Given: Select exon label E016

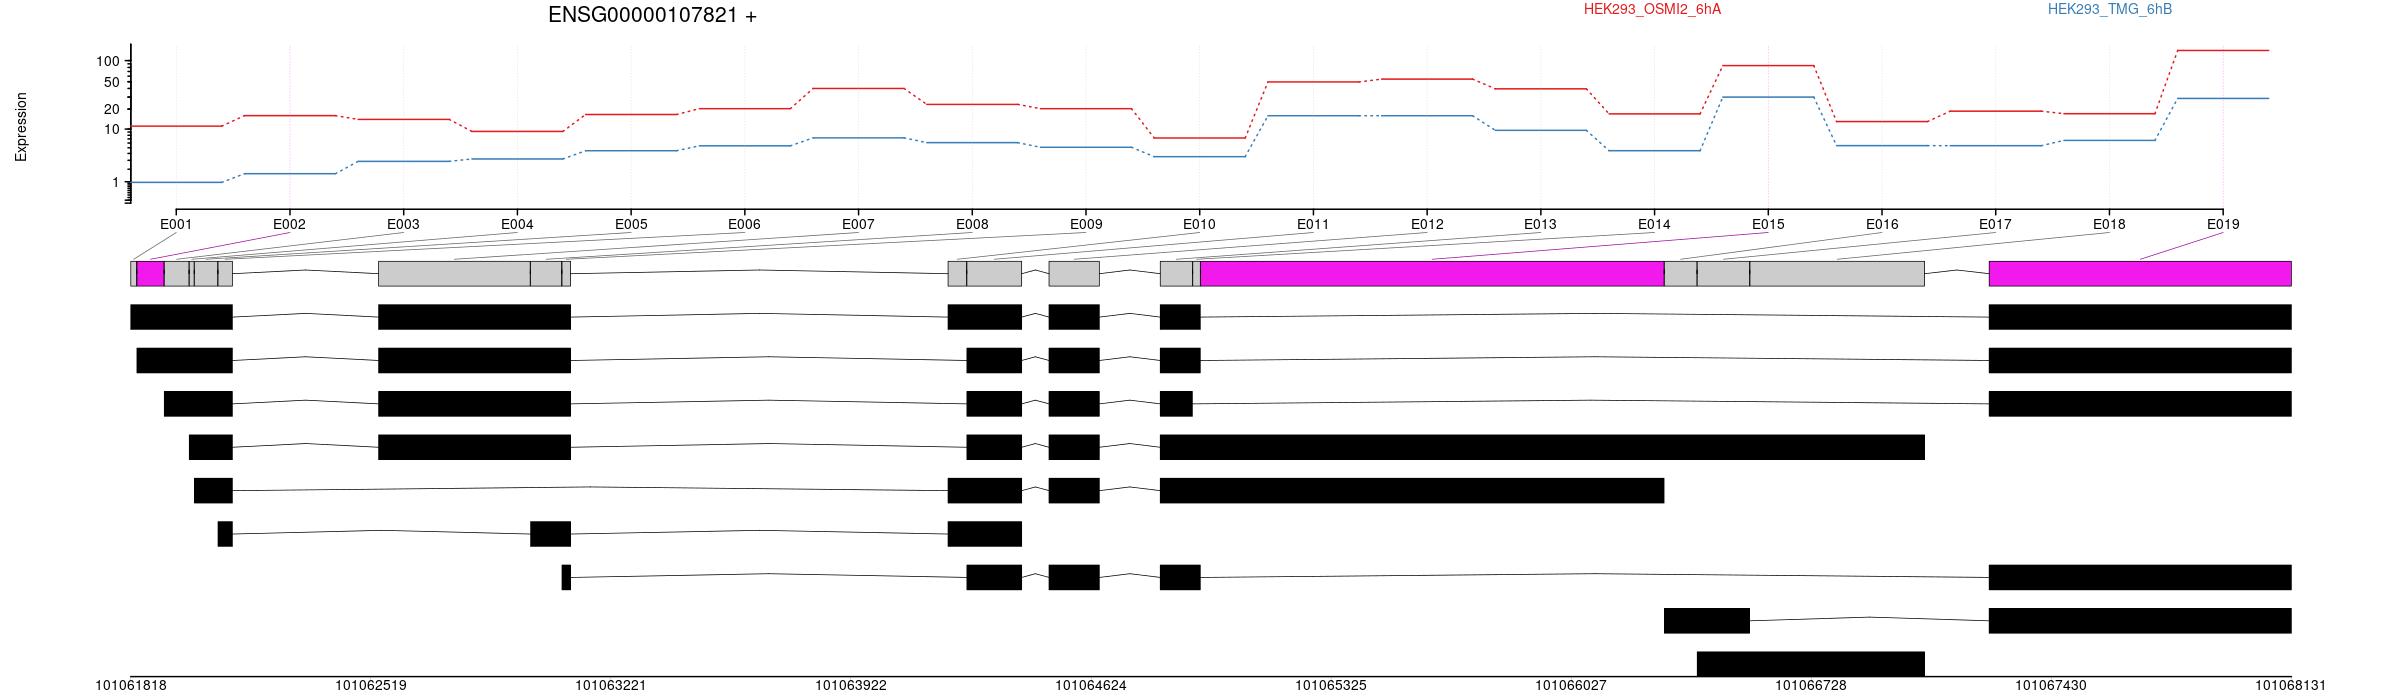Looking at the screenshot, I should (1882, 225).
